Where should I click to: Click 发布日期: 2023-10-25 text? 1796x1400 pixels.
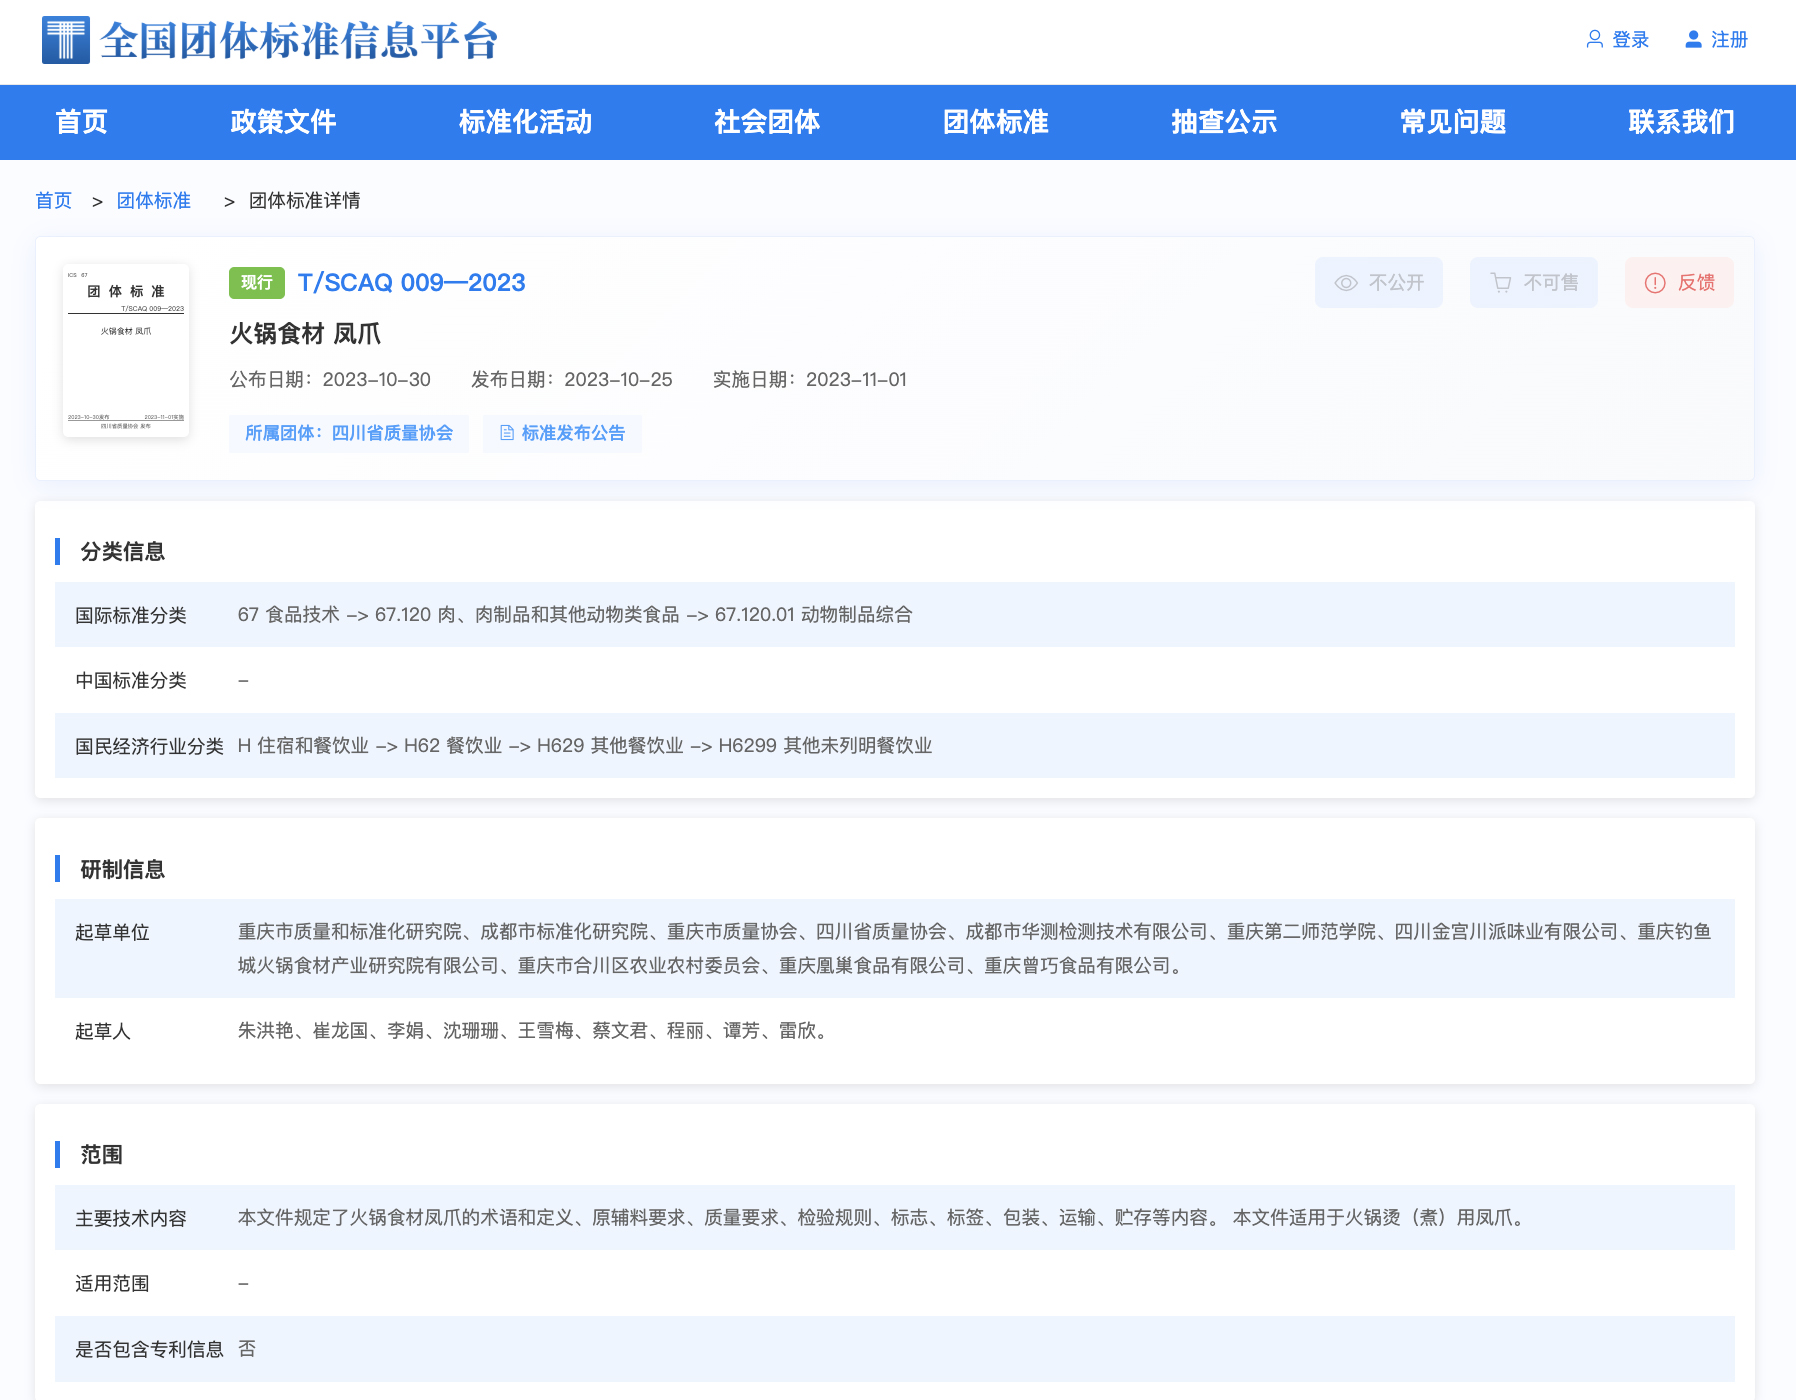click(572, 380)
